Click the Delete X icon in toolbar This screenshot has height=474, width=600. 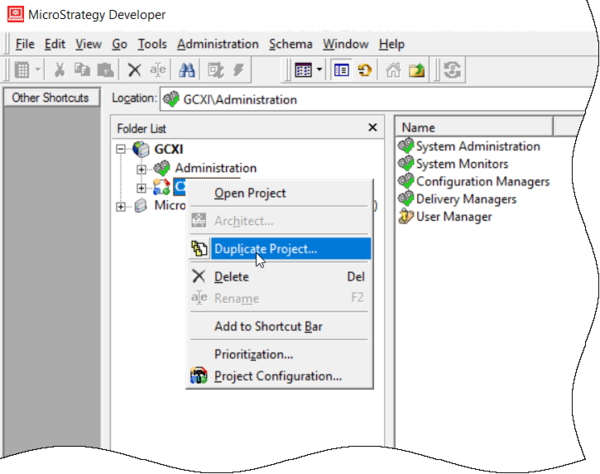click(x=135, y=71)
